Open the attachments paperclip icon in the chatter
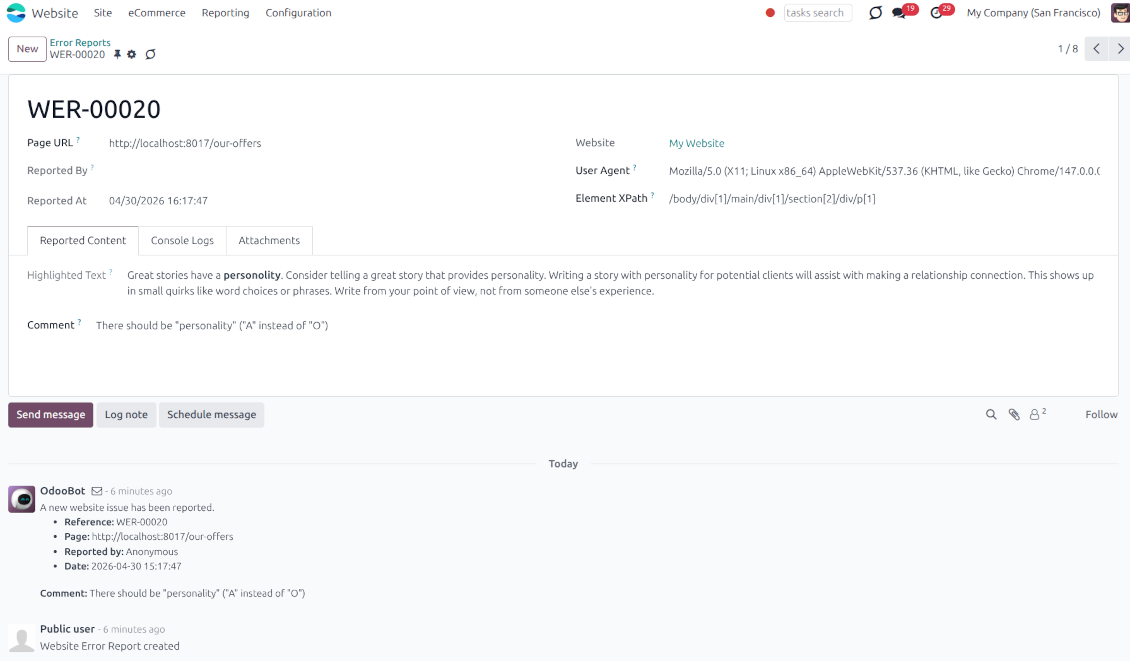 point(1013,413)
